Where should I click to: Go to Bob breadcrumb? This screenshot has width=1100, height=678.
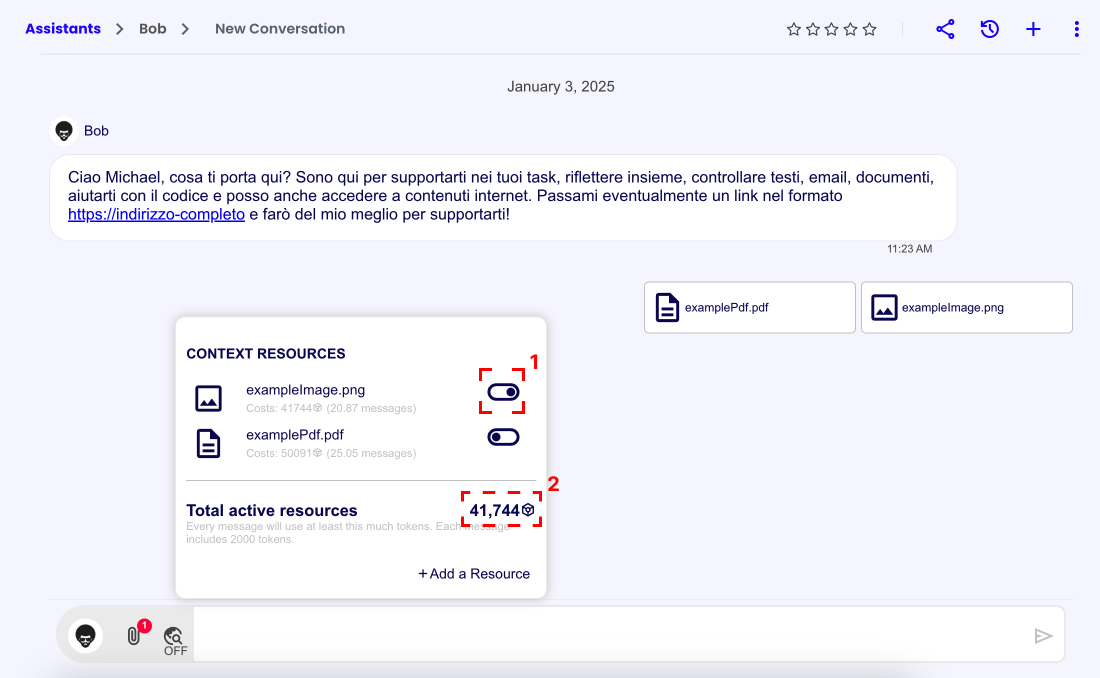pyautogui.click(x=152, y=29)
